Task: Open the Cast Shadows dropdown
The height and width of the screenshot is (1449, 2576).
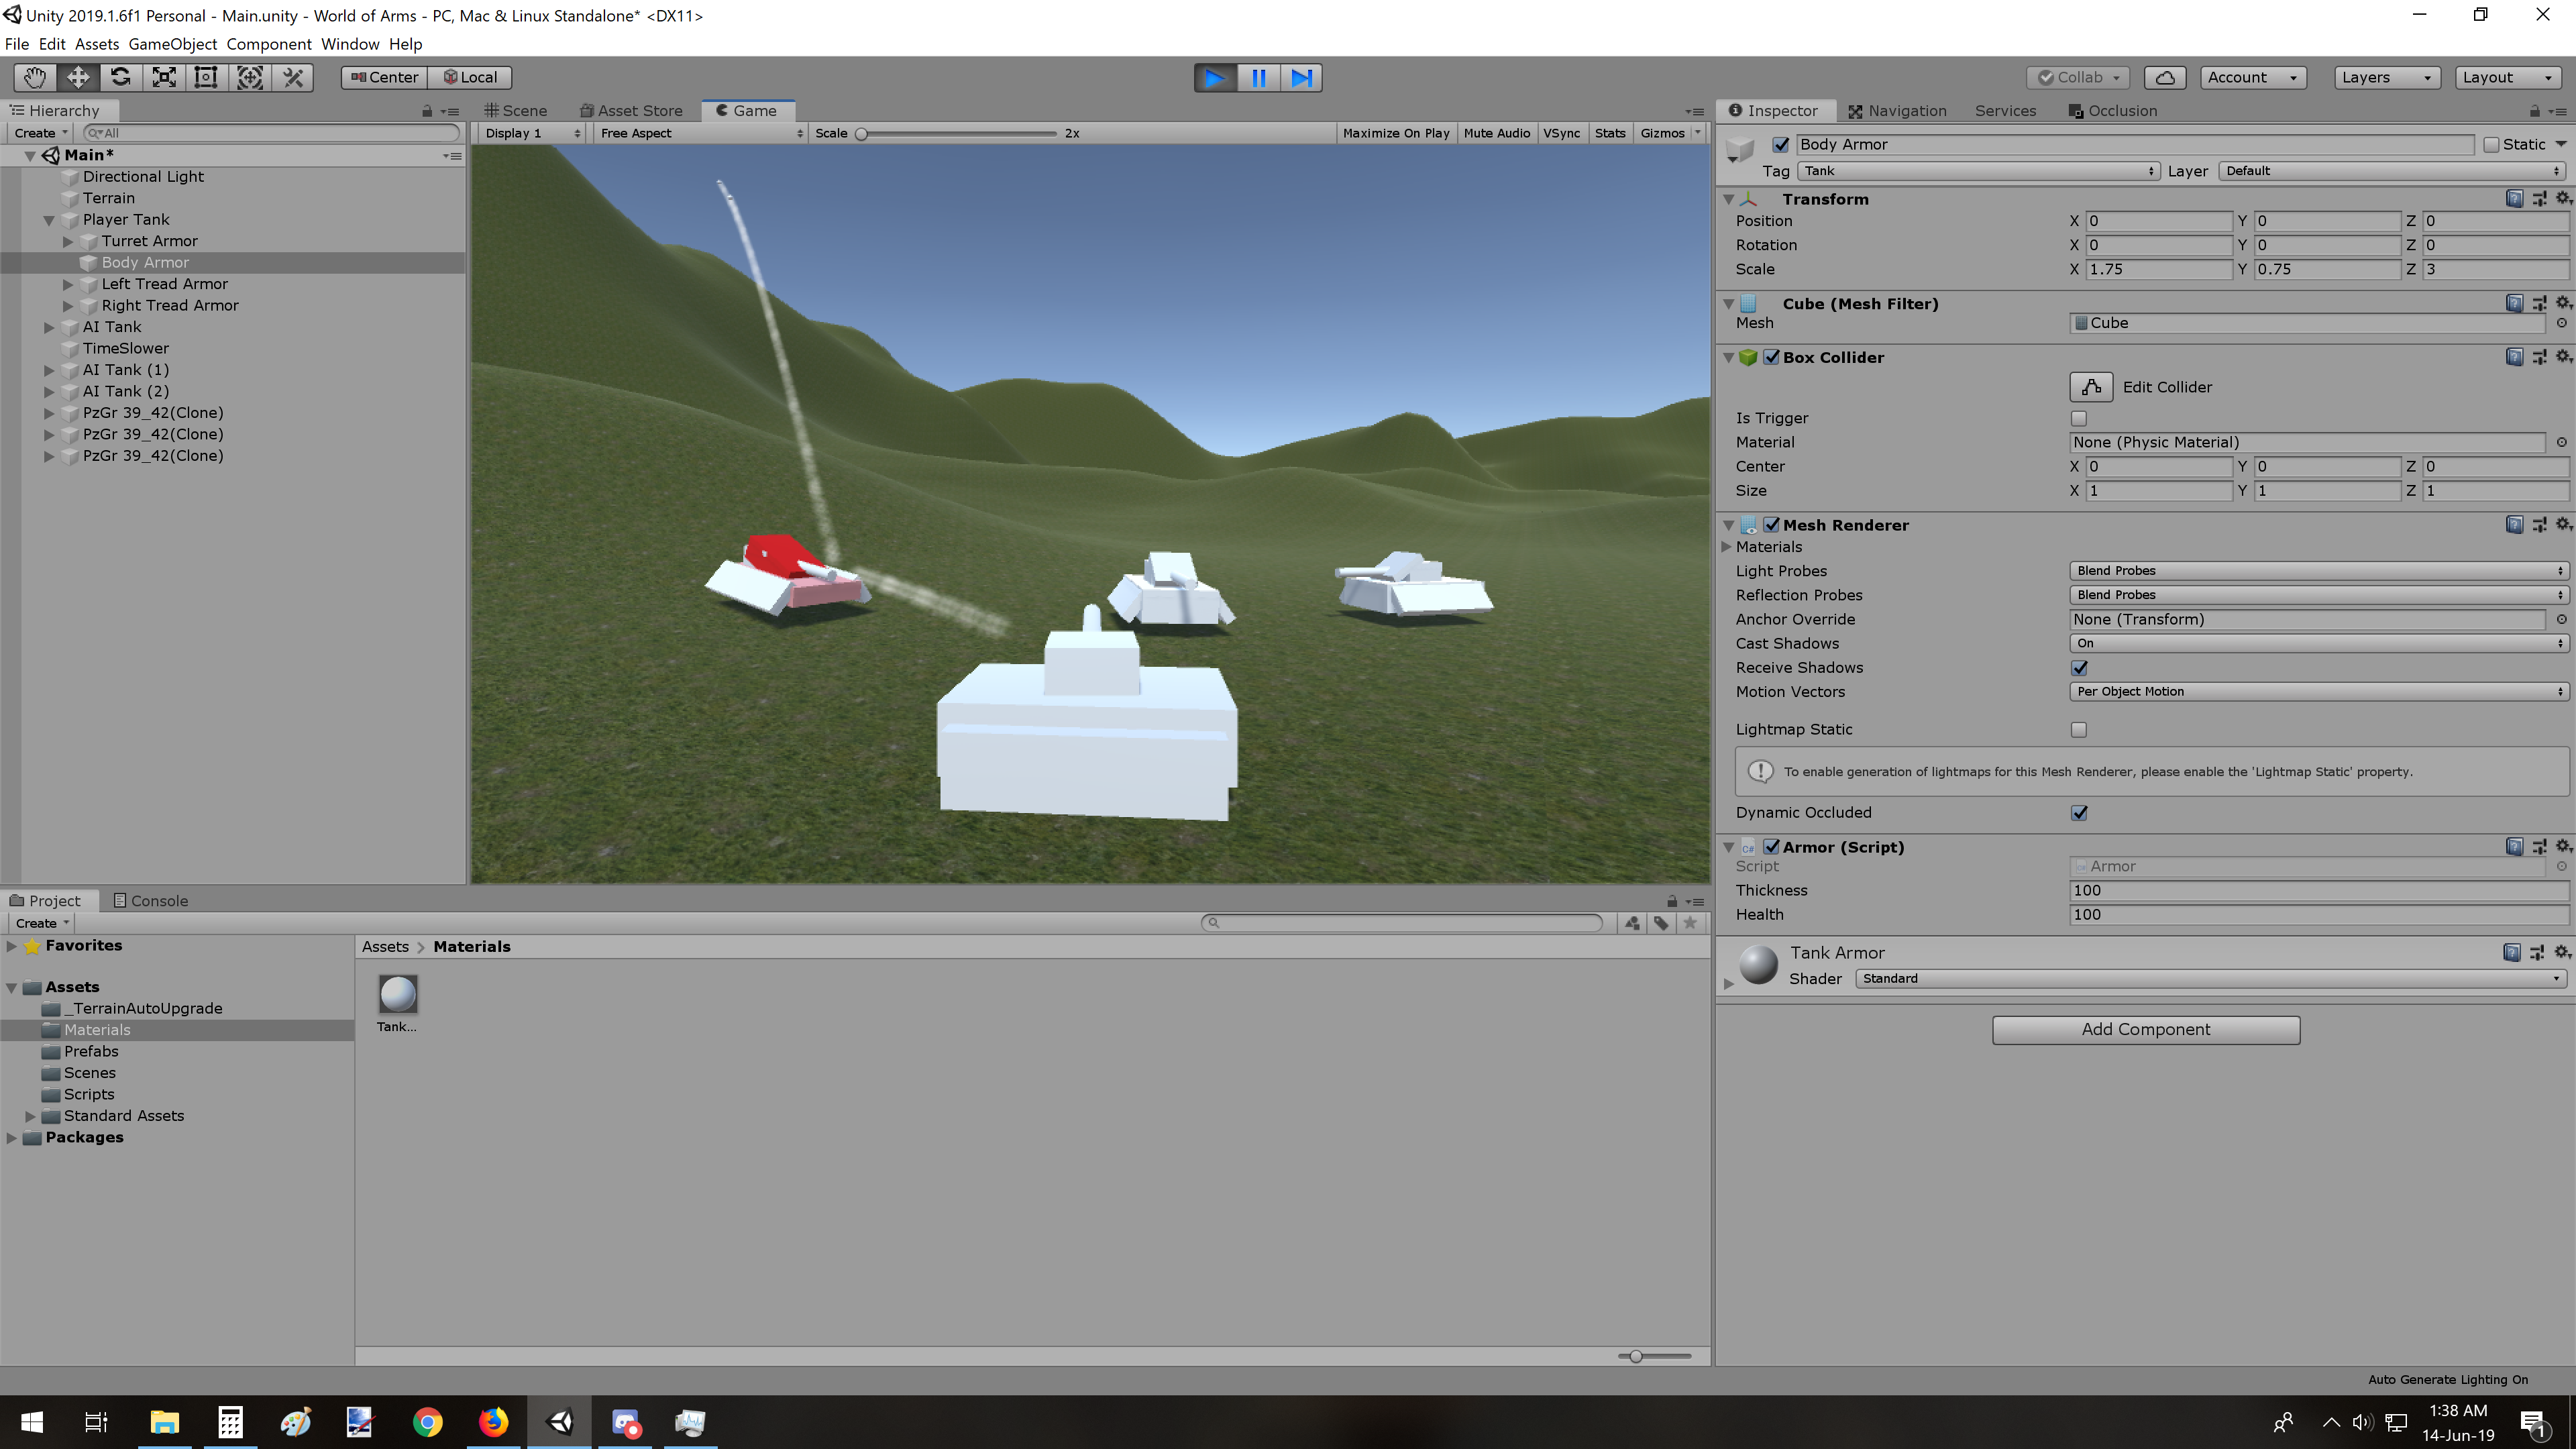Action: [x=2319, y=643]
